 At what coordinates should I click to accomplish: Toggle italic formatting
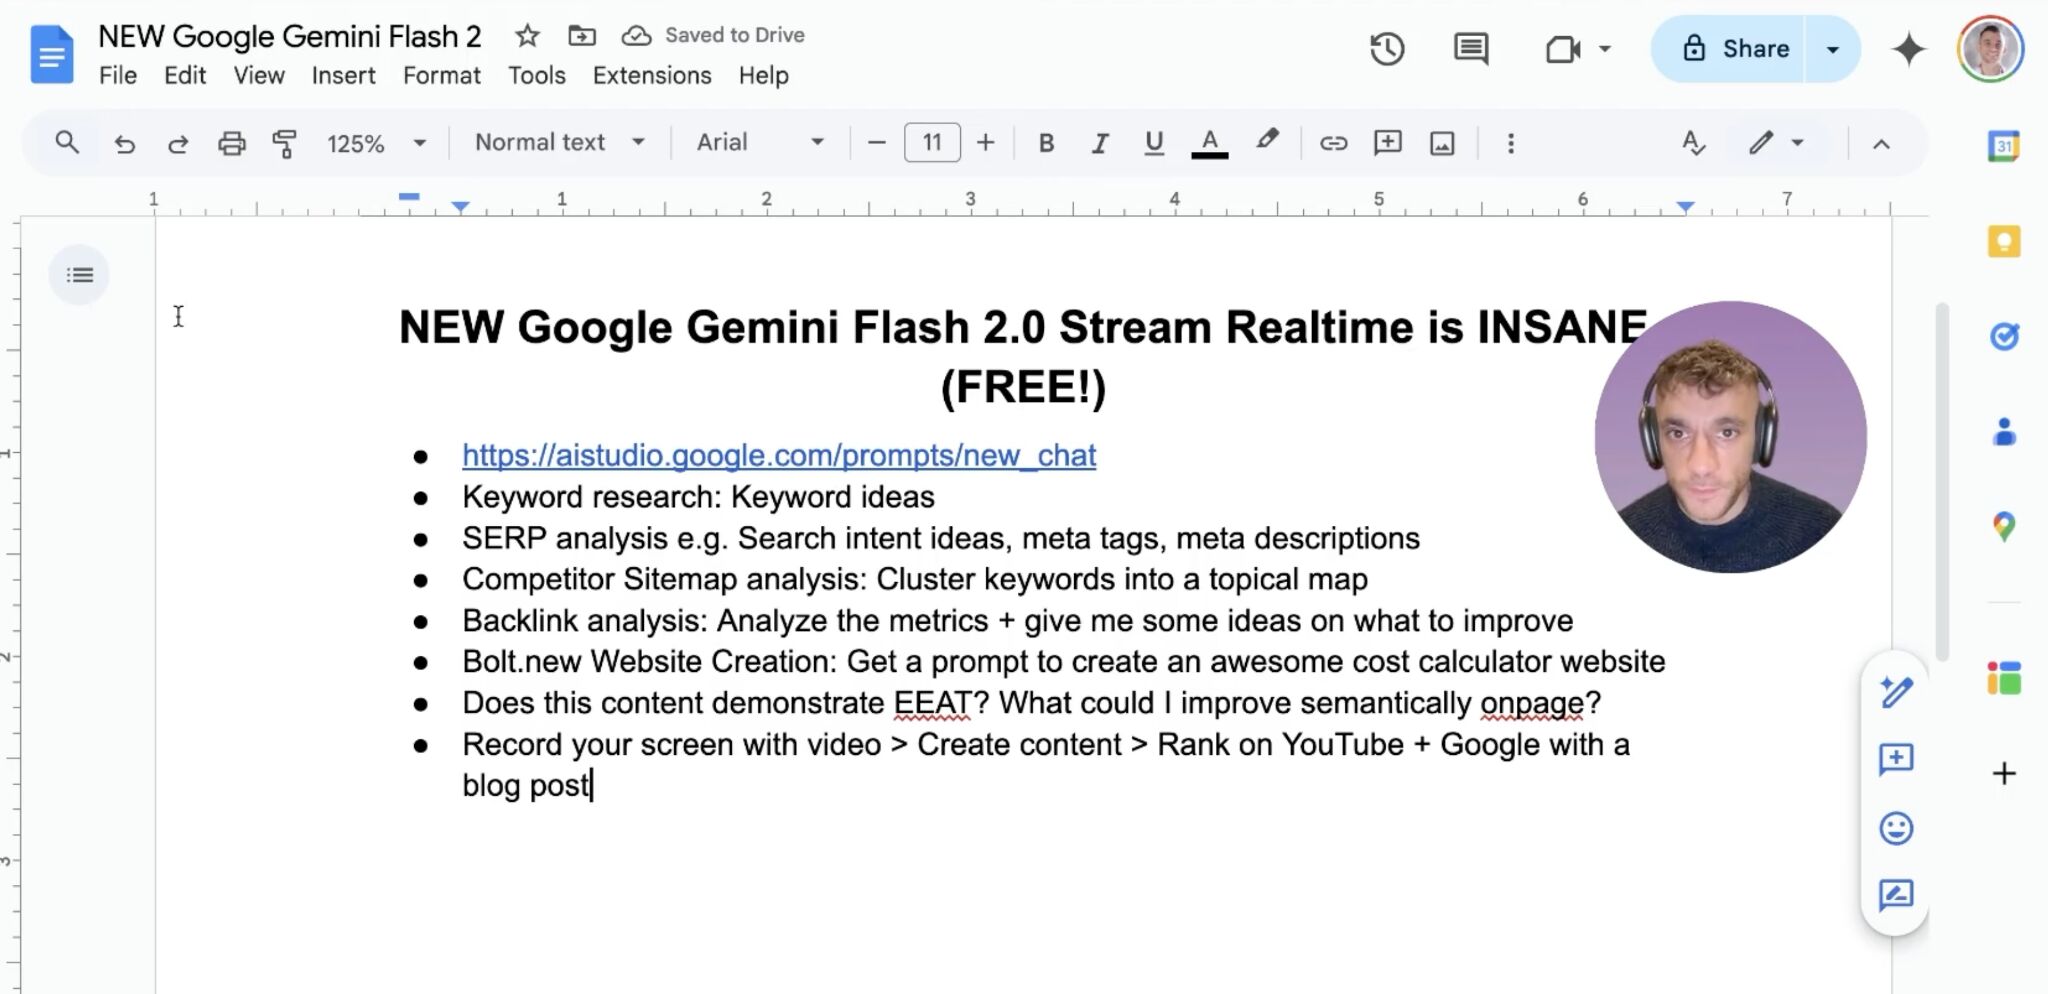coord(1099,142)
